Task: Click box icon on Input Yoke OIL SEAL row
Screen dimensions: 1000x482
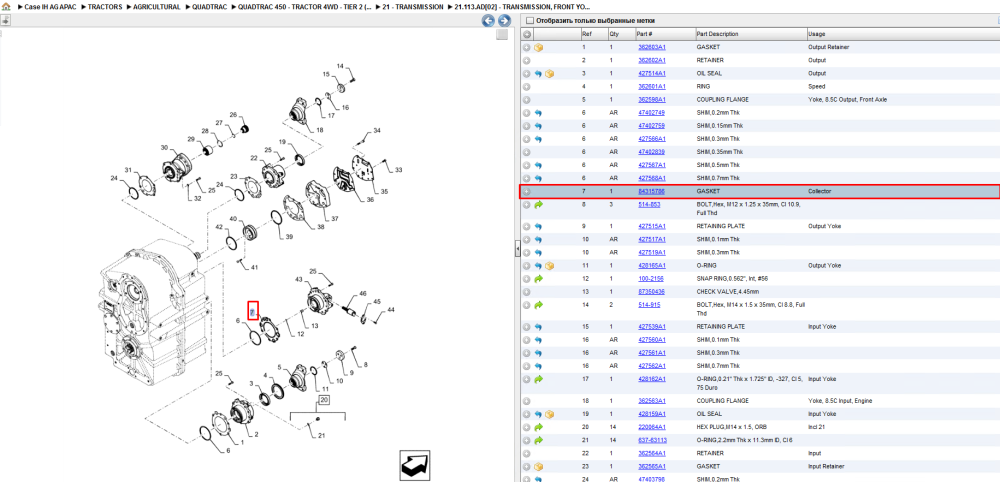Action: point(549,414)
